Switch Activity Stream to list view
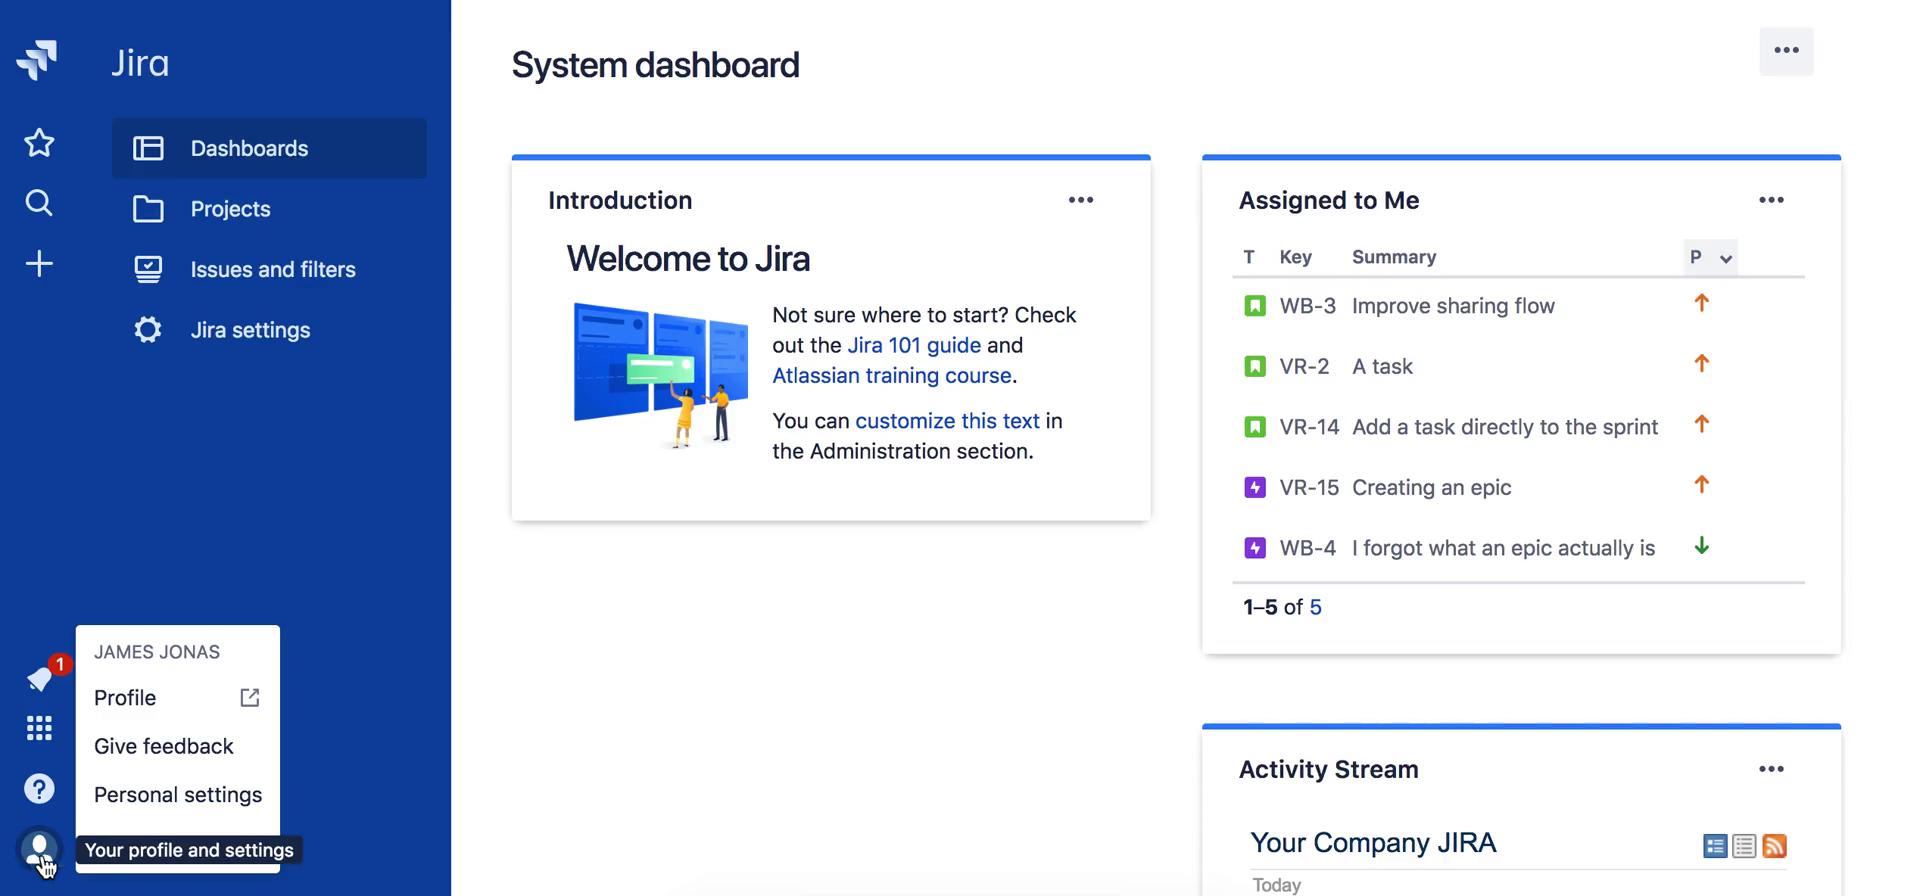 click(1744, 846)
